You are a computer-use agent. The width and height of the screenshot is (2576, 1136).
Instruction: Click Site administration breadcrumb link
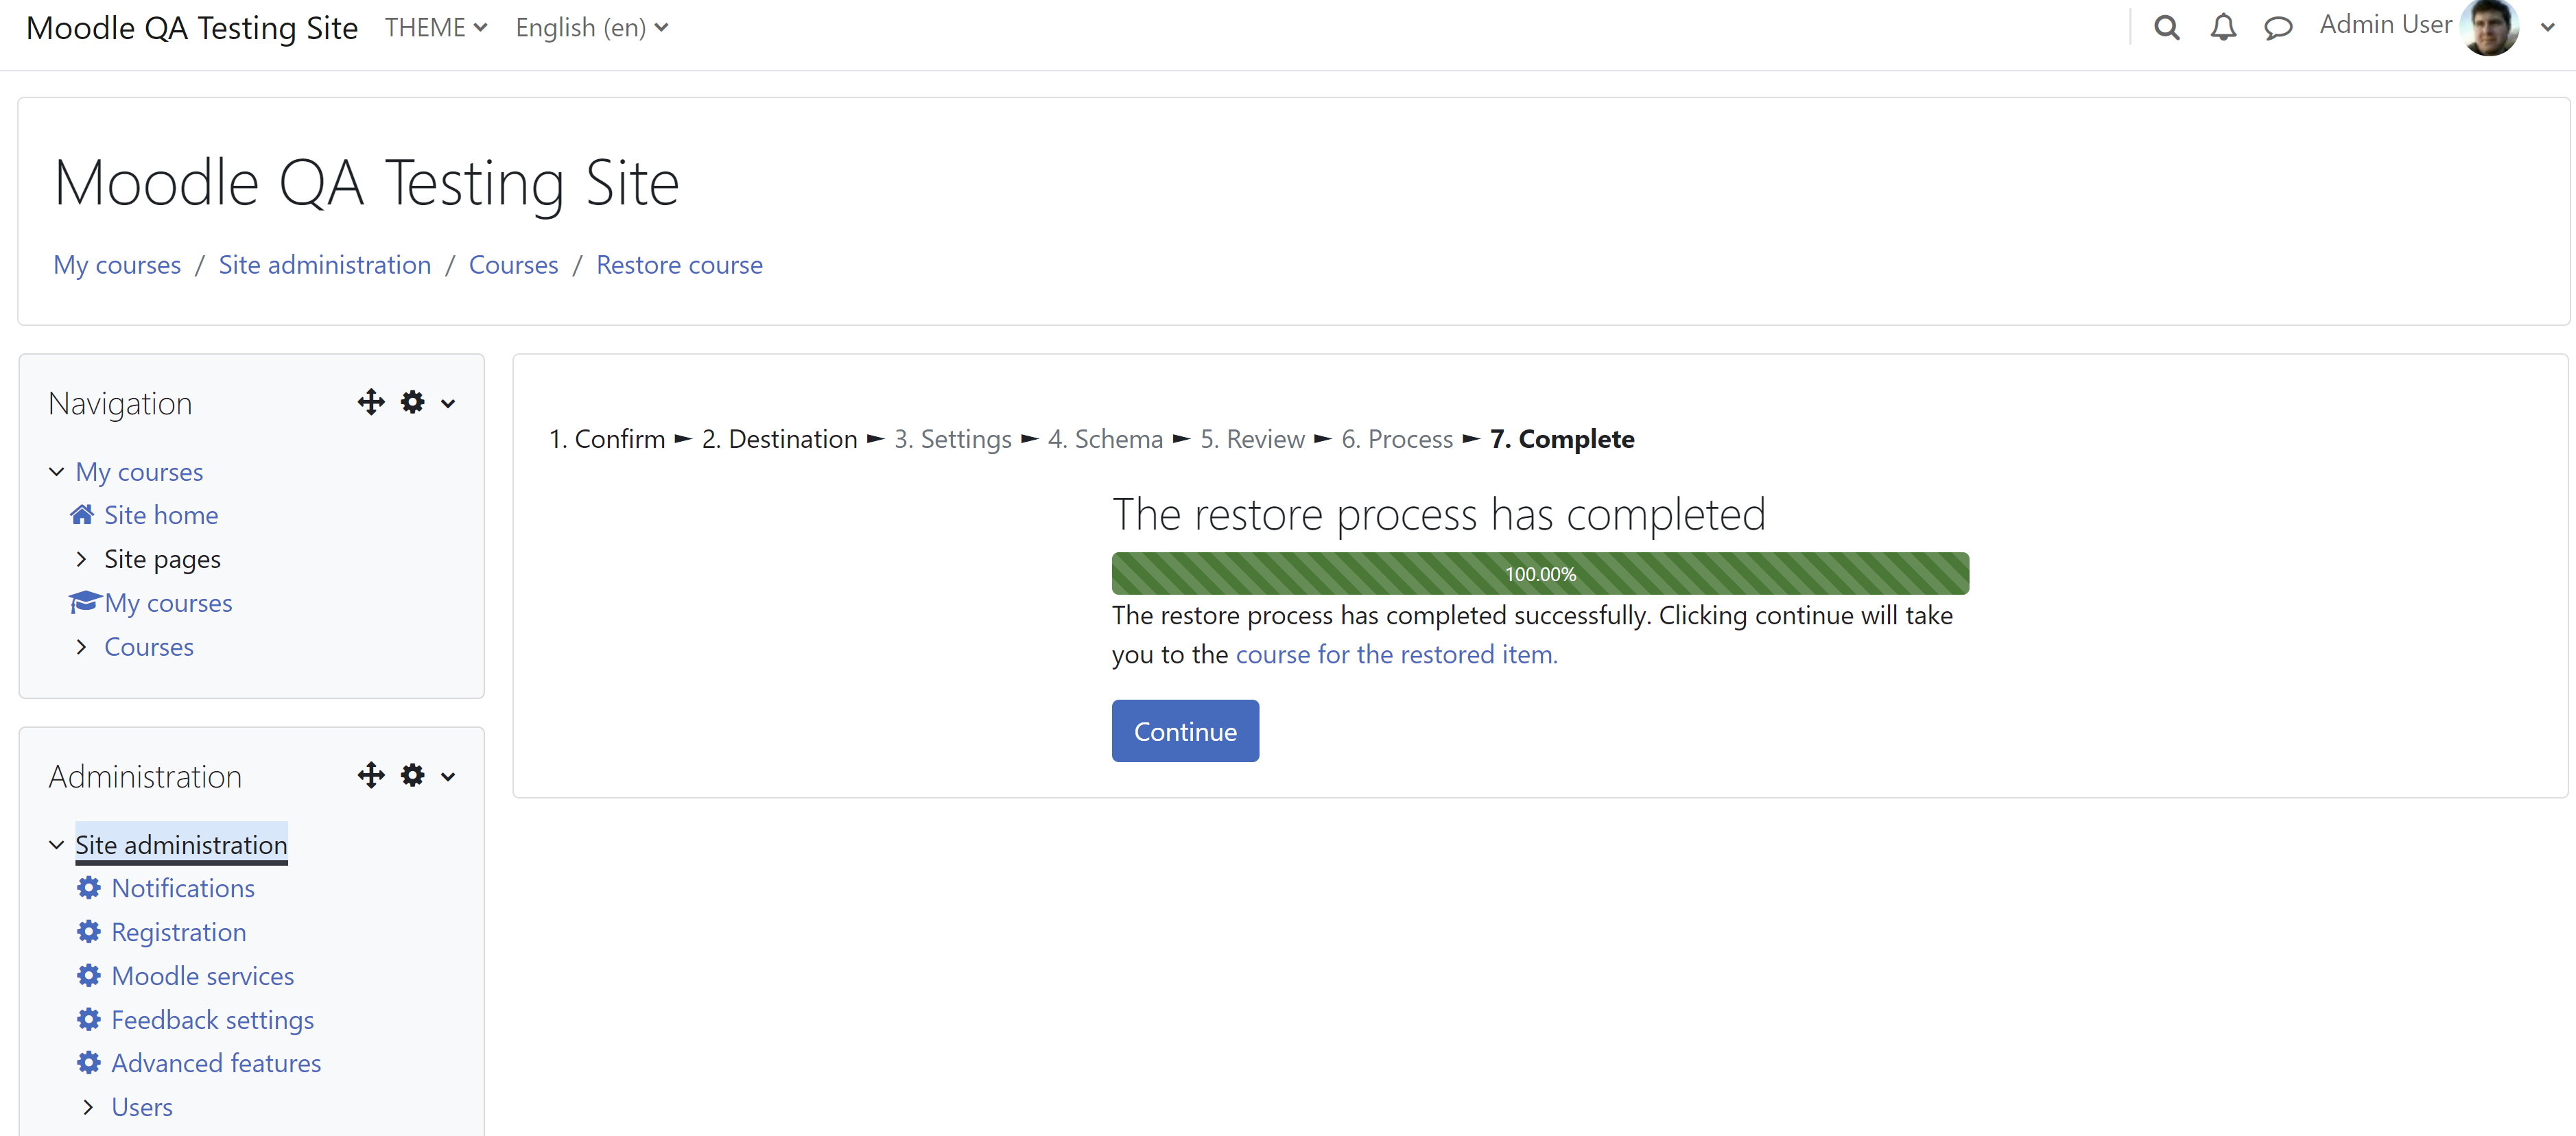[325, 264]
